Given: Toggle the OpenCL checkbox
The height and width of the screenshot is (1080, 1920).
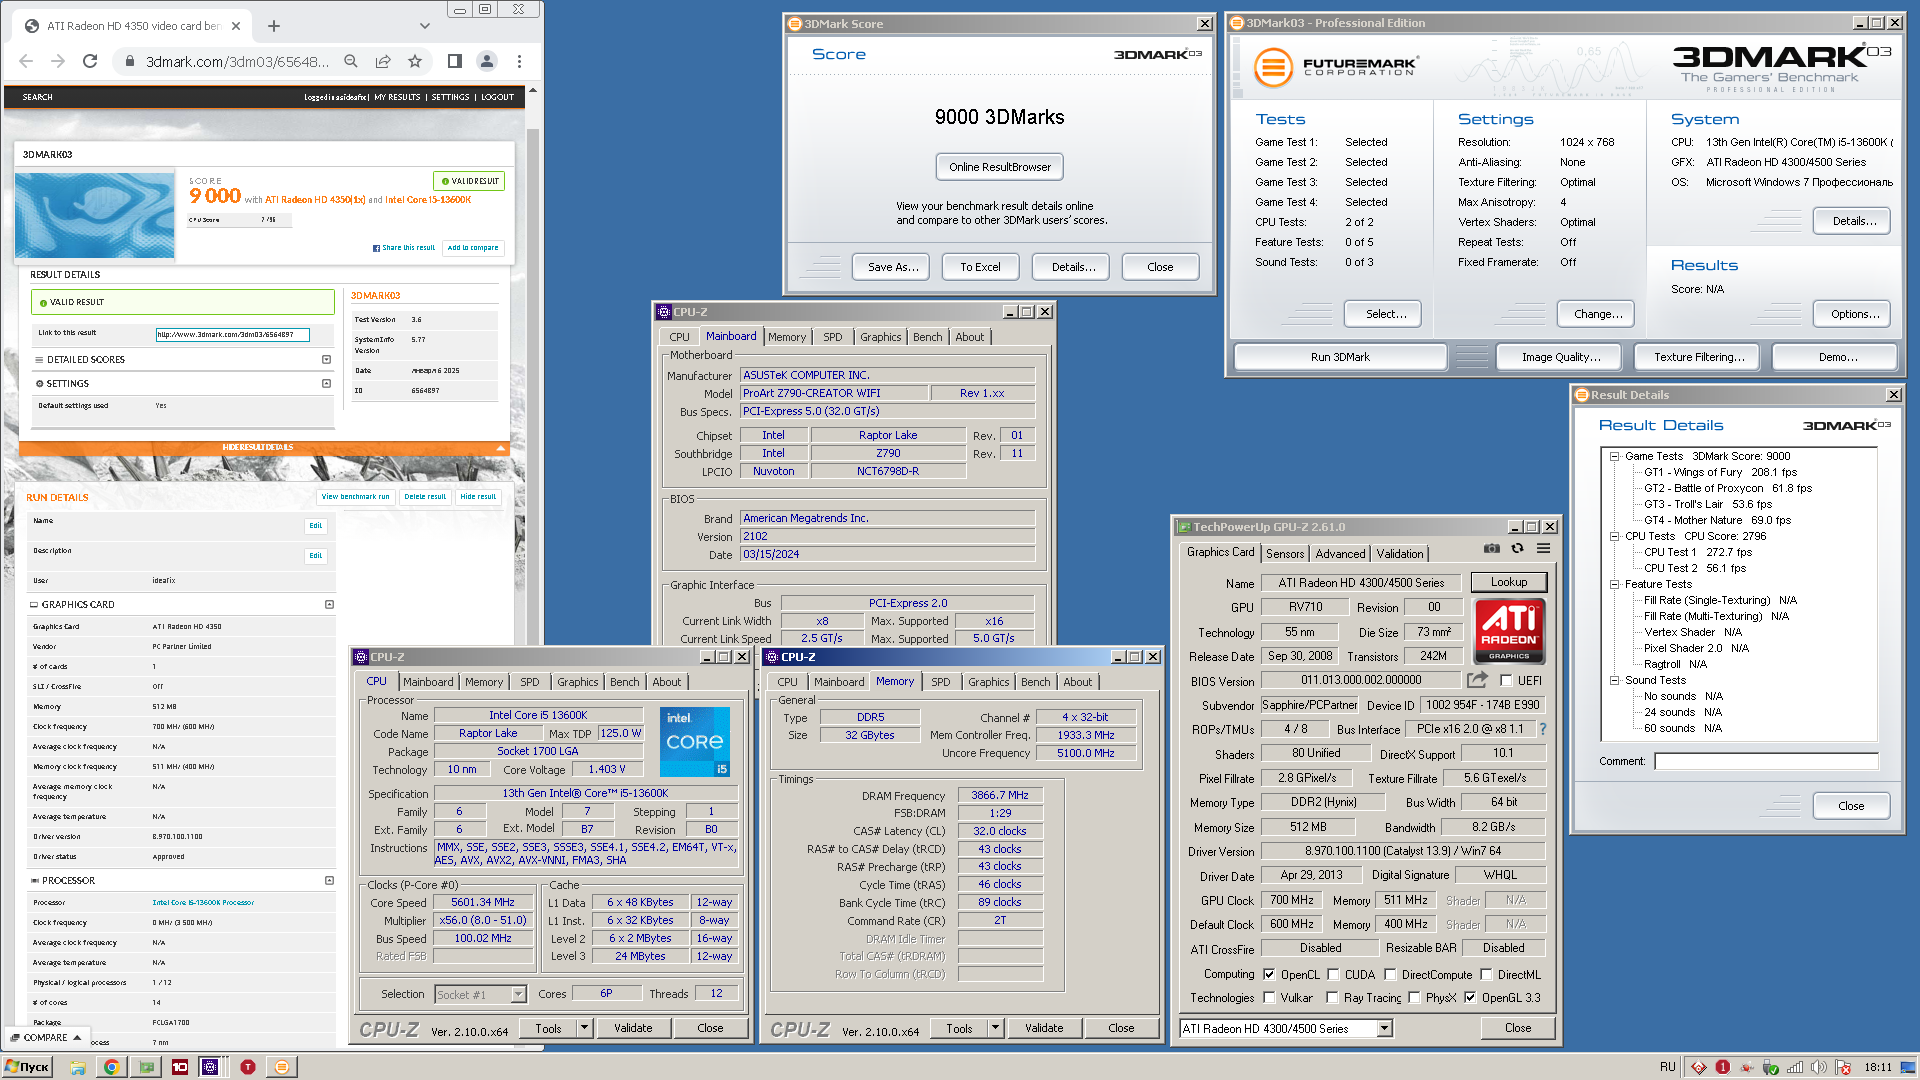Looking at the screenshot, I should 1269,975.
